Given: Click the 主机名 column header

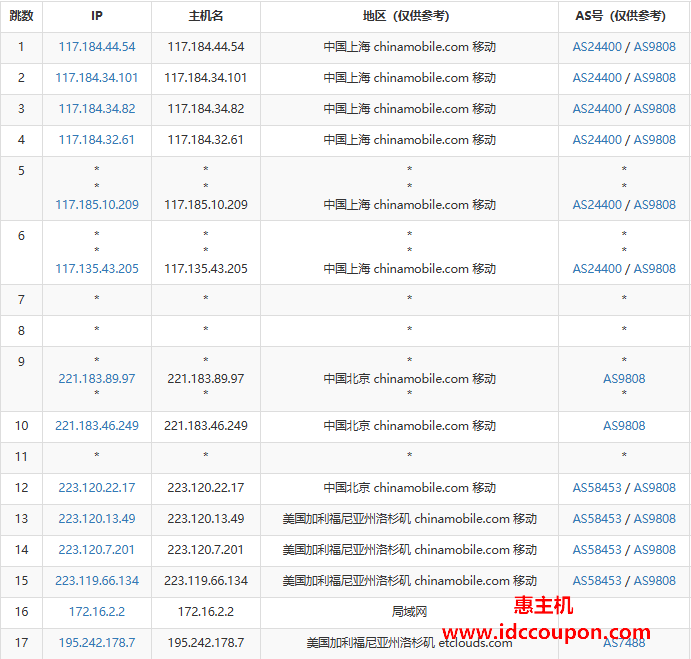Looking at the screenshot, I should pos(206,16).
